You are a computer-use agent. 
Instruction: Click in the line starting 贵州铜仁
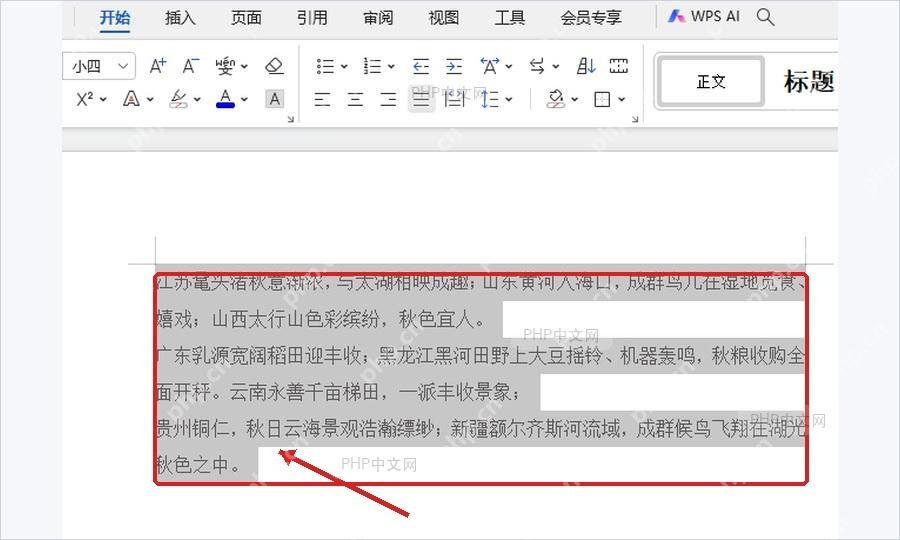pos(480,428)
